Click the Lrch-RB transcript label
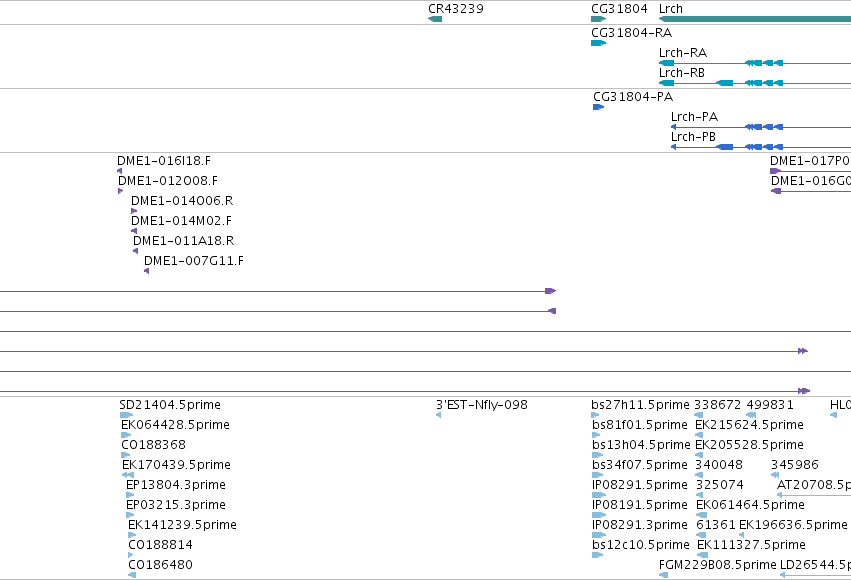851x580 pixels. point(682,73)
